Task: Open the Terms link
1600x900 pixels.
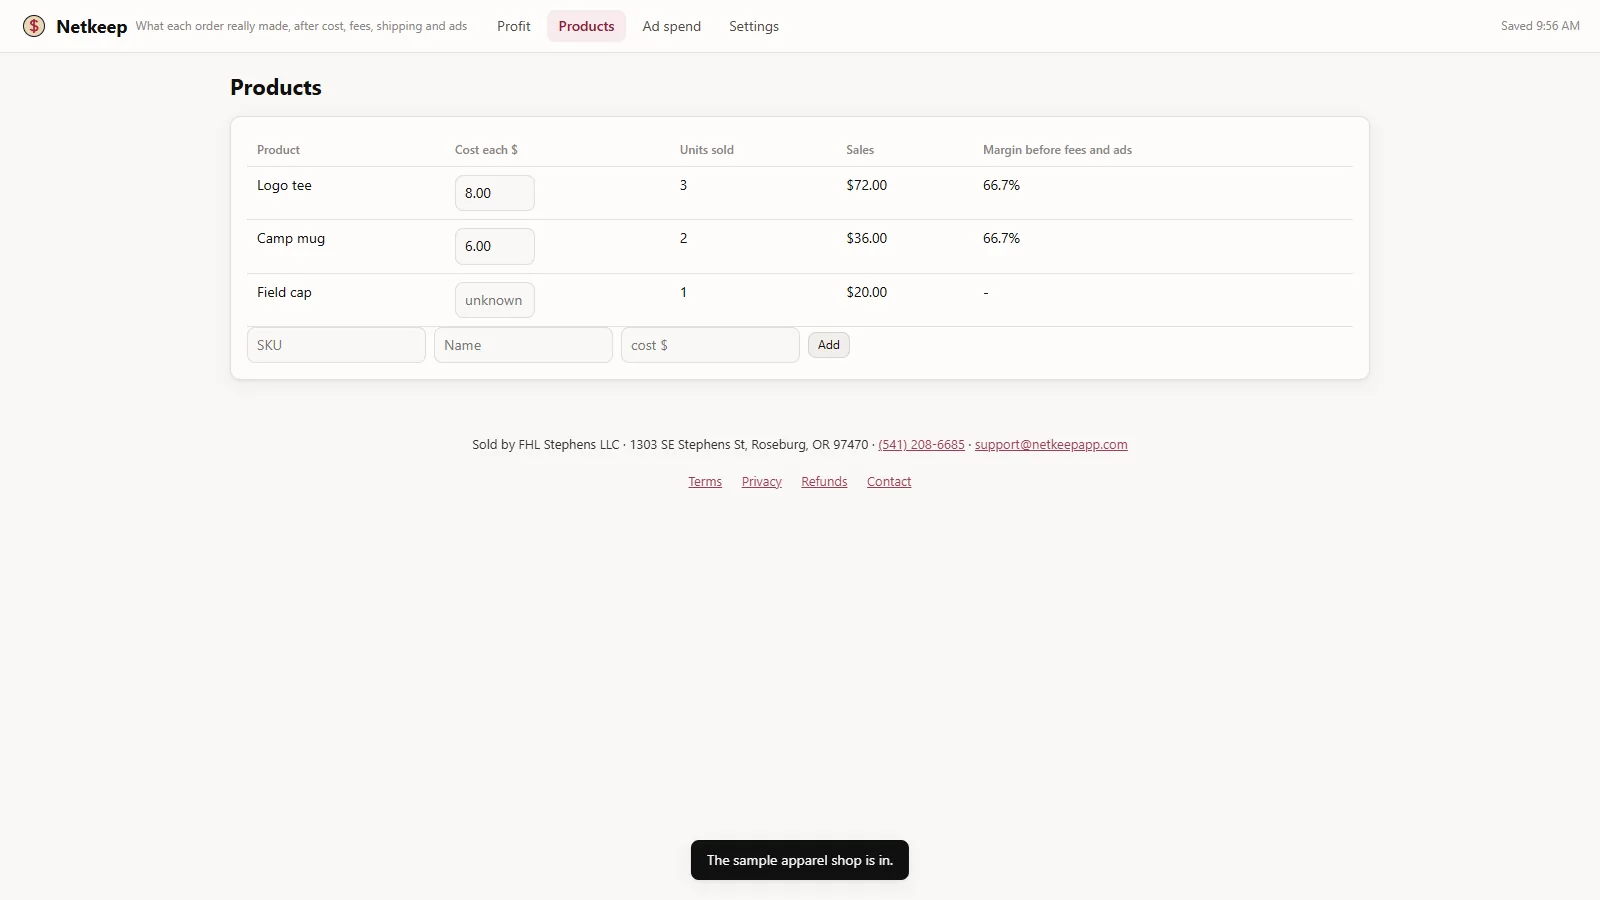Action: point(705,482)
